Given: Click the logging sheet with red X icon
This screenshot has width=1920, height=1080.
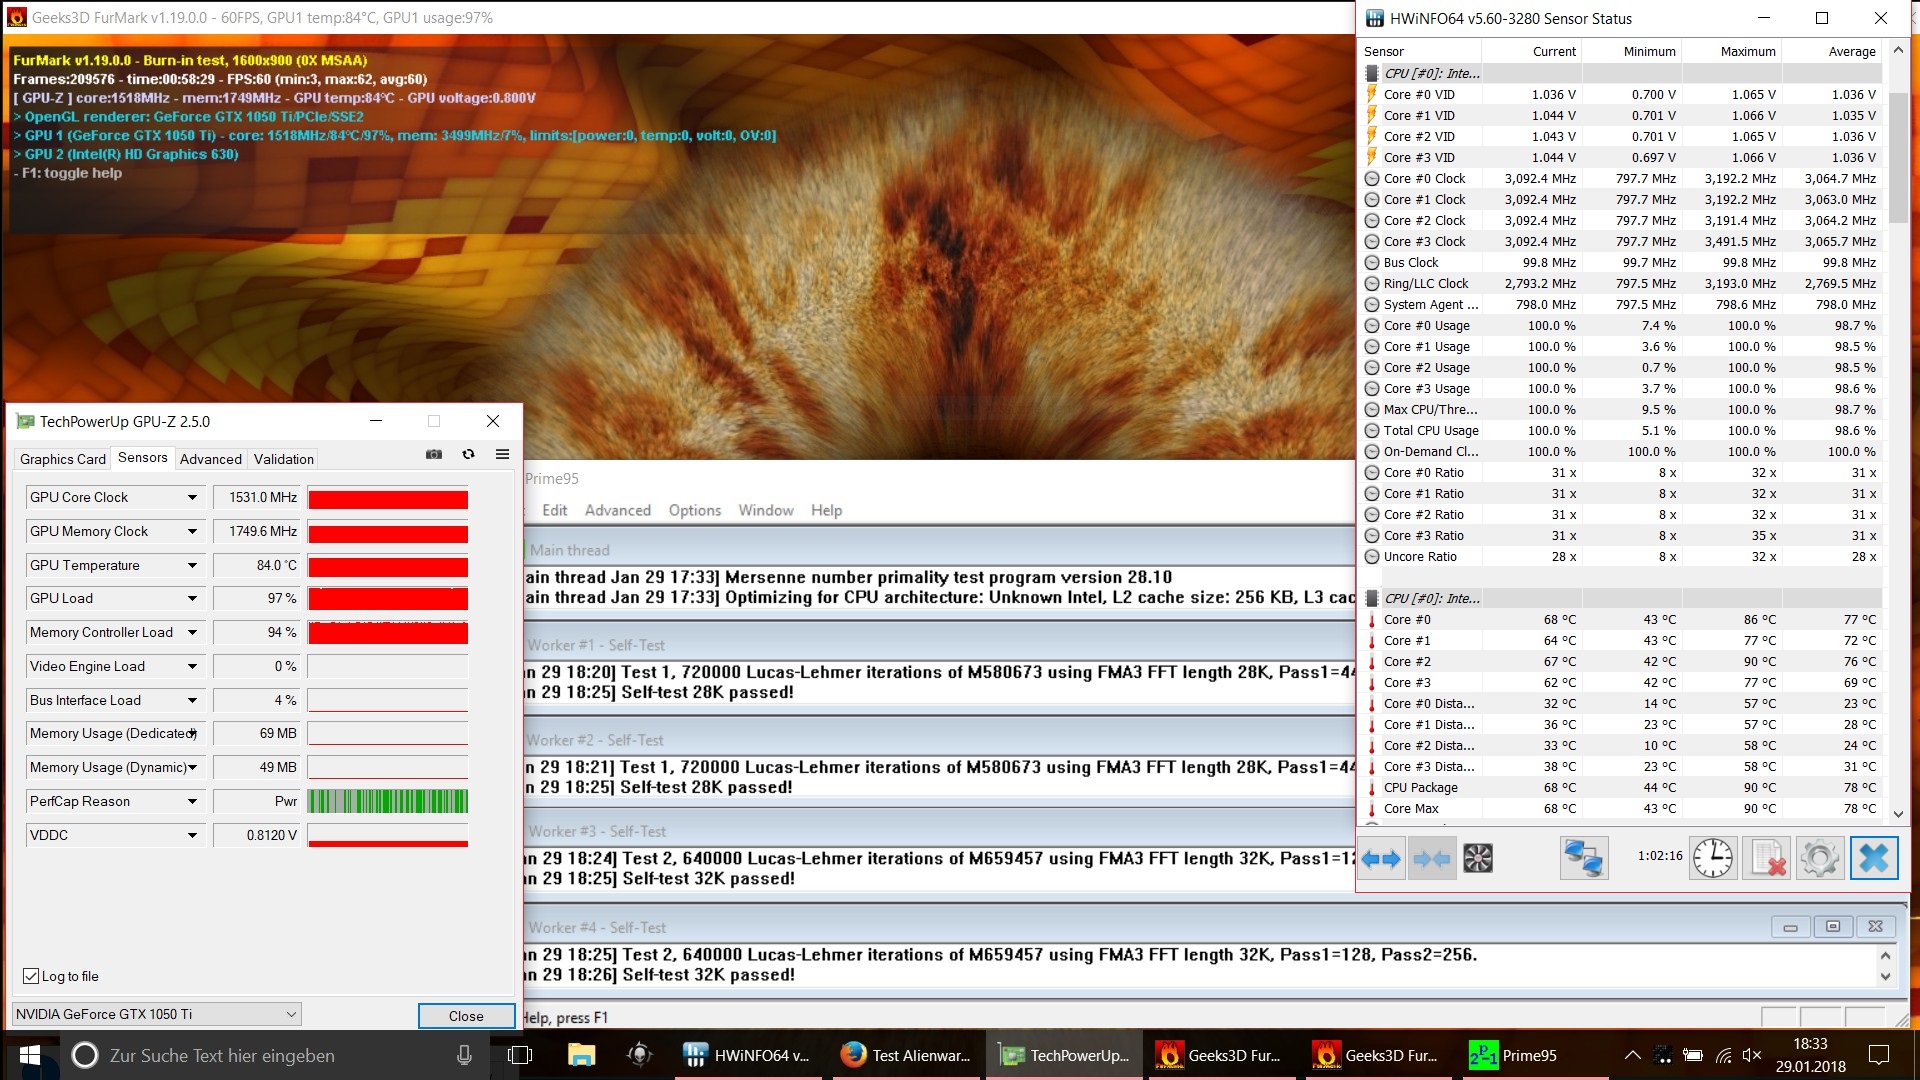Looking at the screenshot, I should 1766,858.
